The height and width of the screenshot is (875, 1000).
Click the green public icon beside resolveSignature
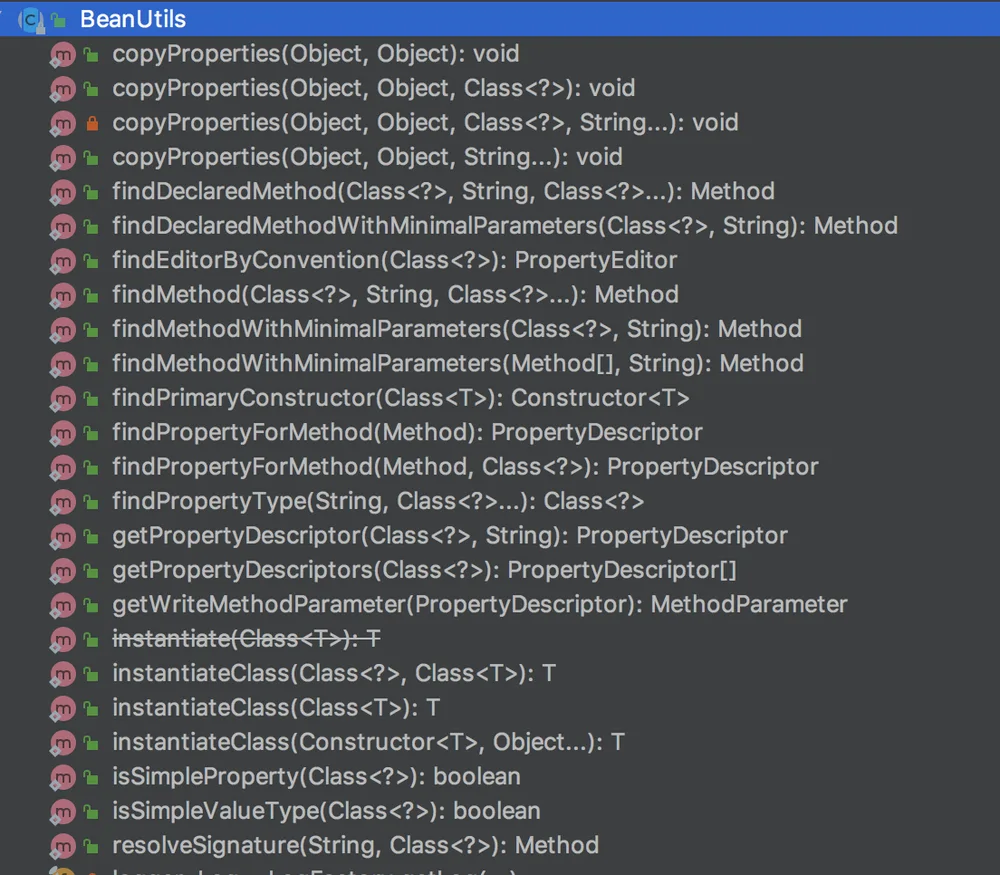tap(92, 846)
